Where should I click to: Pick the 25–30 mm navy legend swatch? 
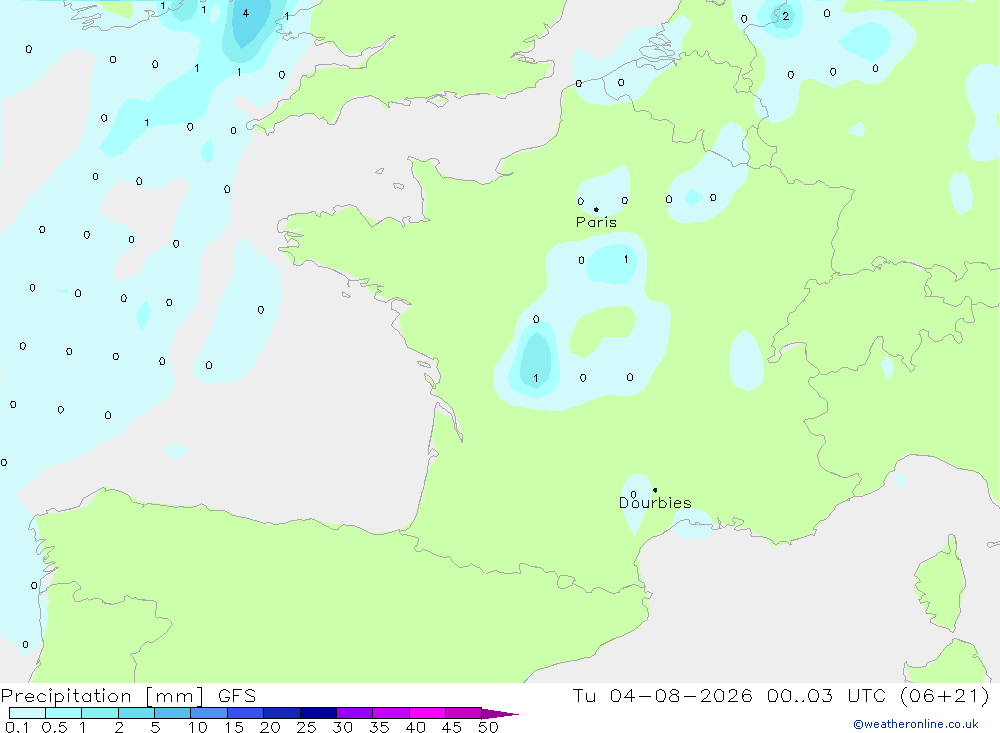[318, 713]
